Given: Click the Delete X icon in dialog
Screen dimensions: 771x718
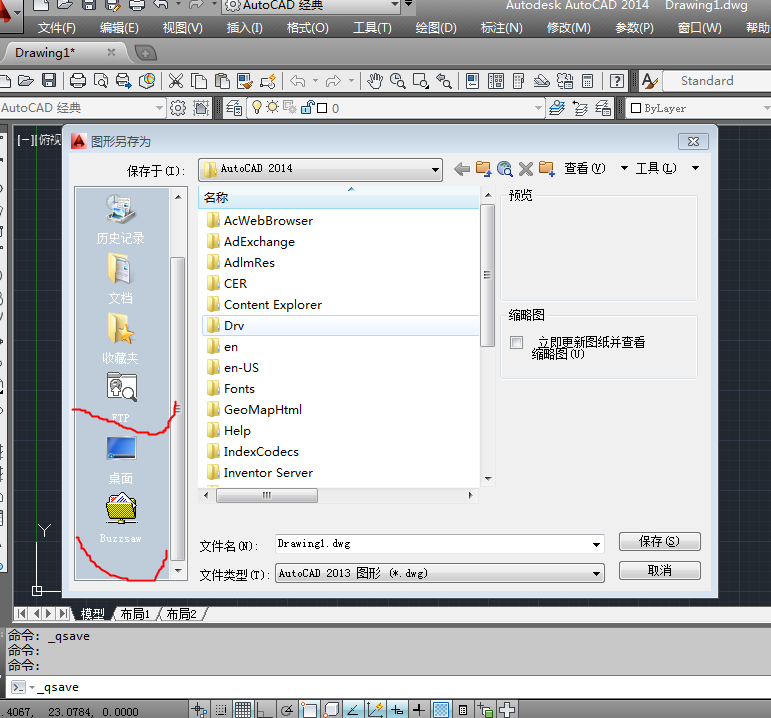Looking at the screenshot, I should click(x=526, y=169).
